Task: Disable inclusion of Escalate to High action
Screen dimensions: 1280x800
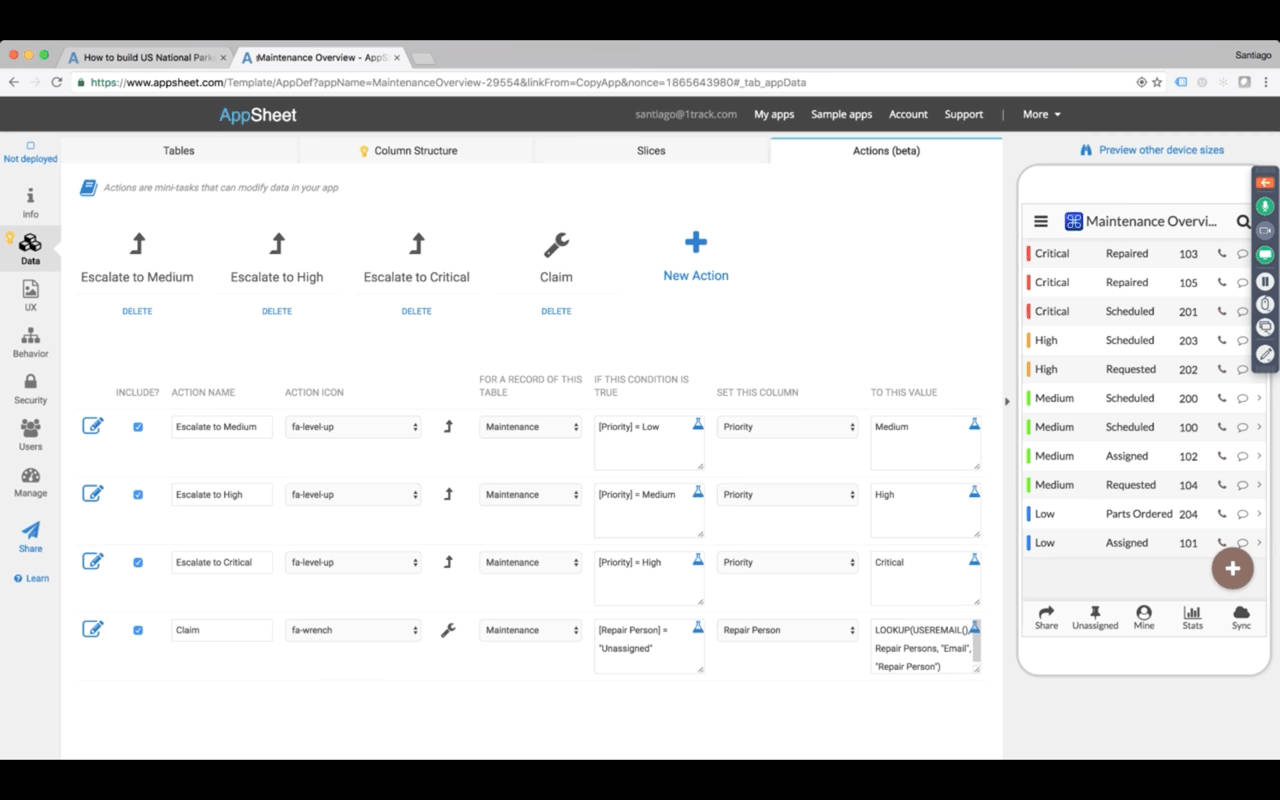Action: tap(137, 494)
